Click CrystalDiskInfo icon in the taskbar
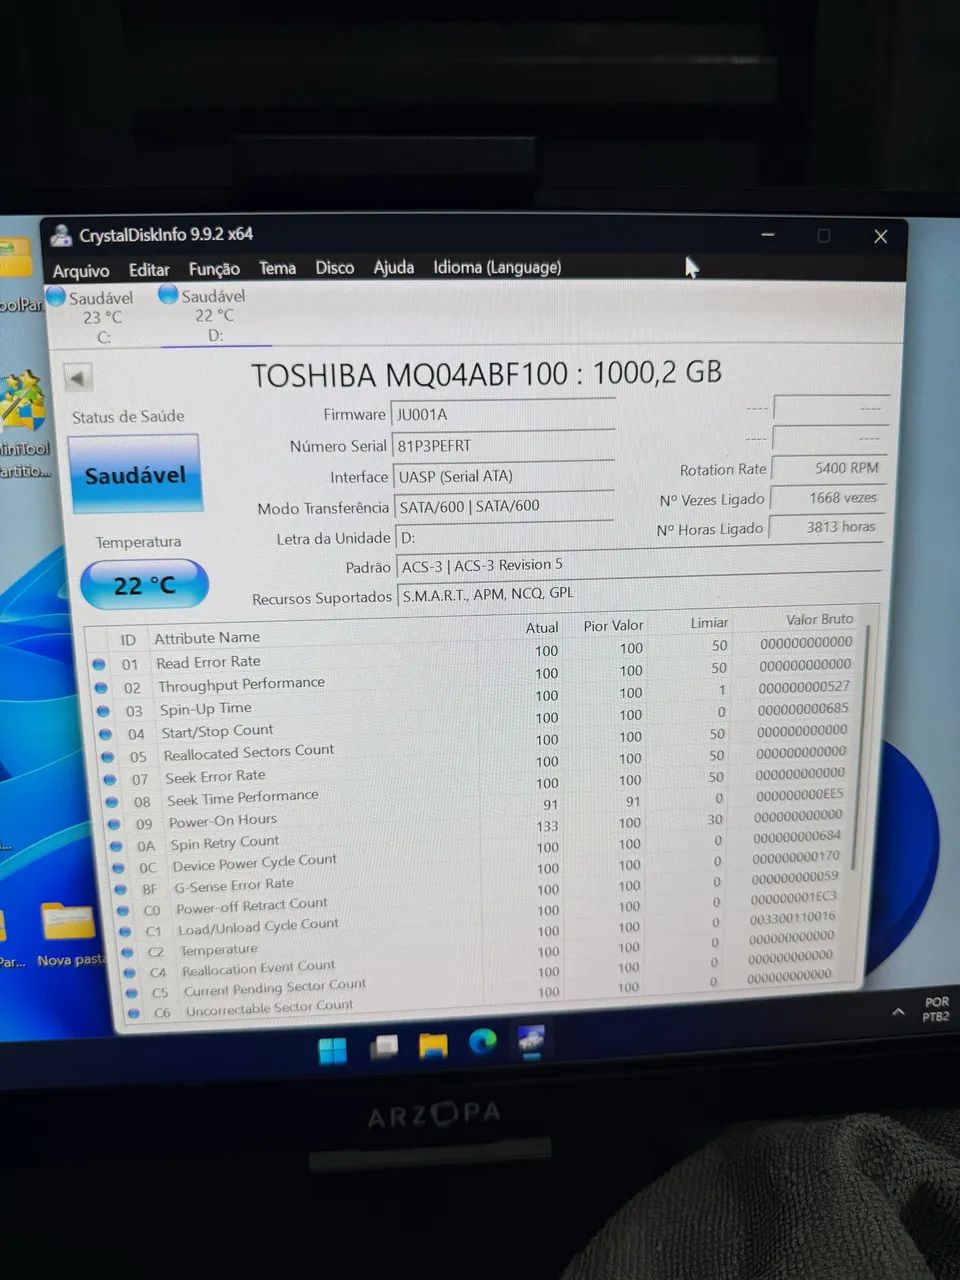Image resolution: width=960 pixels, height=1280 pixels. (x=530, y=1040)
